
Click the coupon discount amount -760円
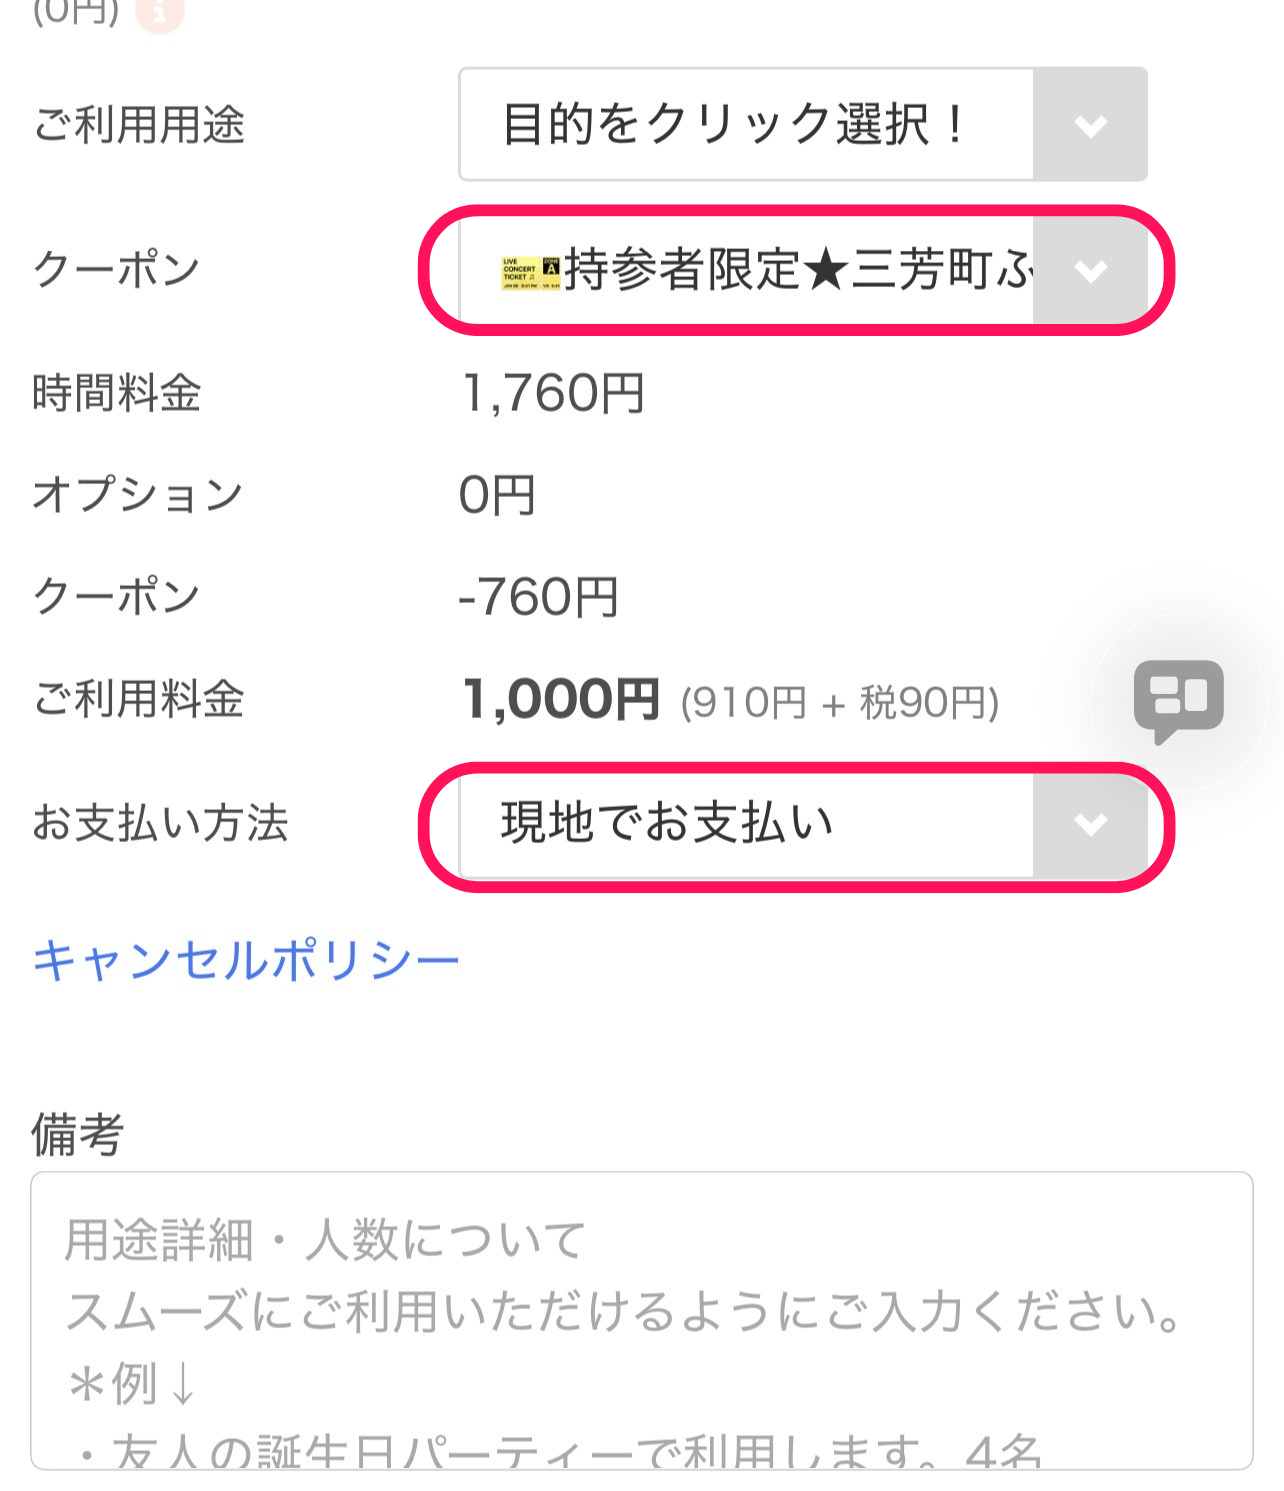538,597
